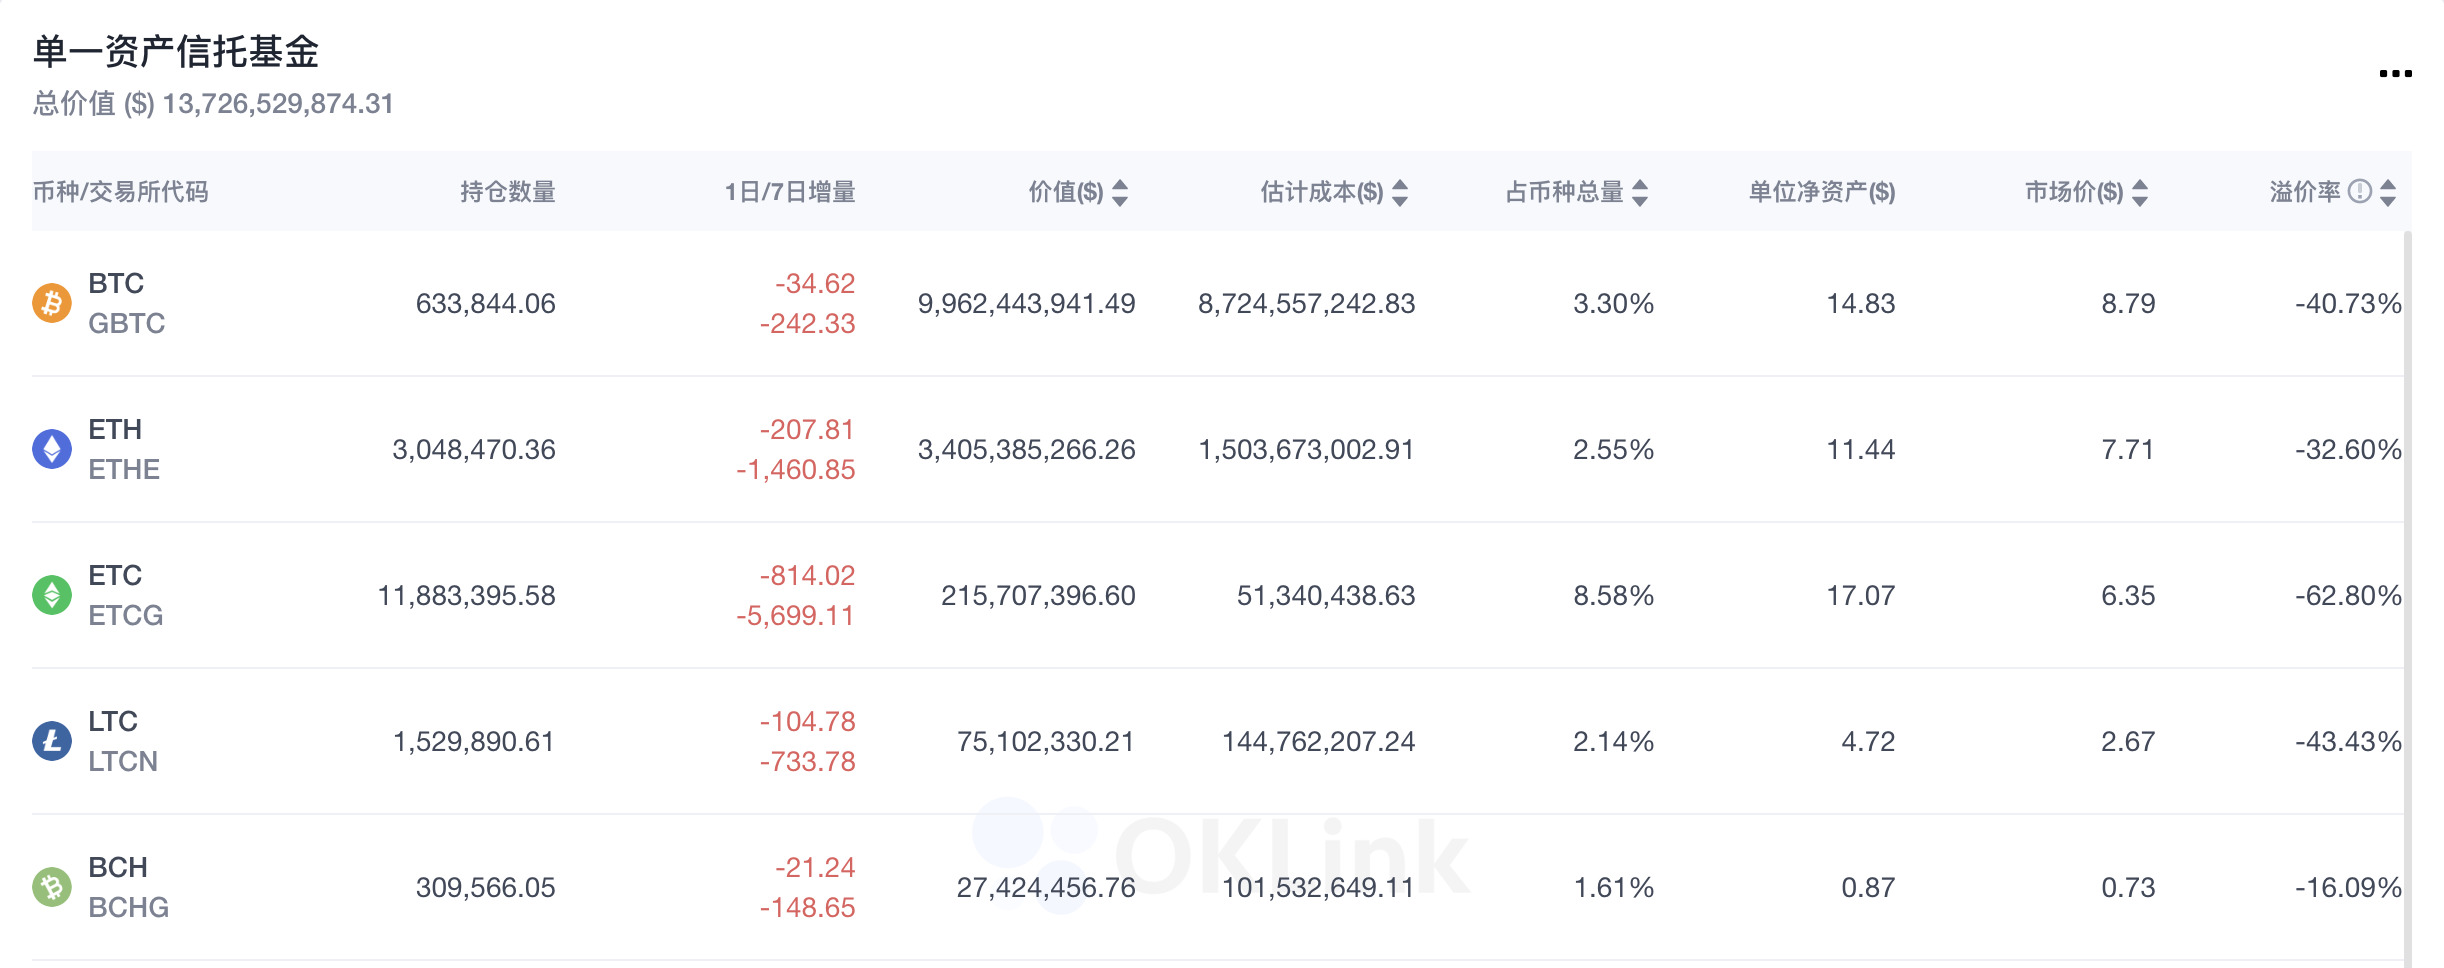Click ETC estimated cost 51,340,438.63
Screen dimensions: 2444x968
(x=1326, y=595)
